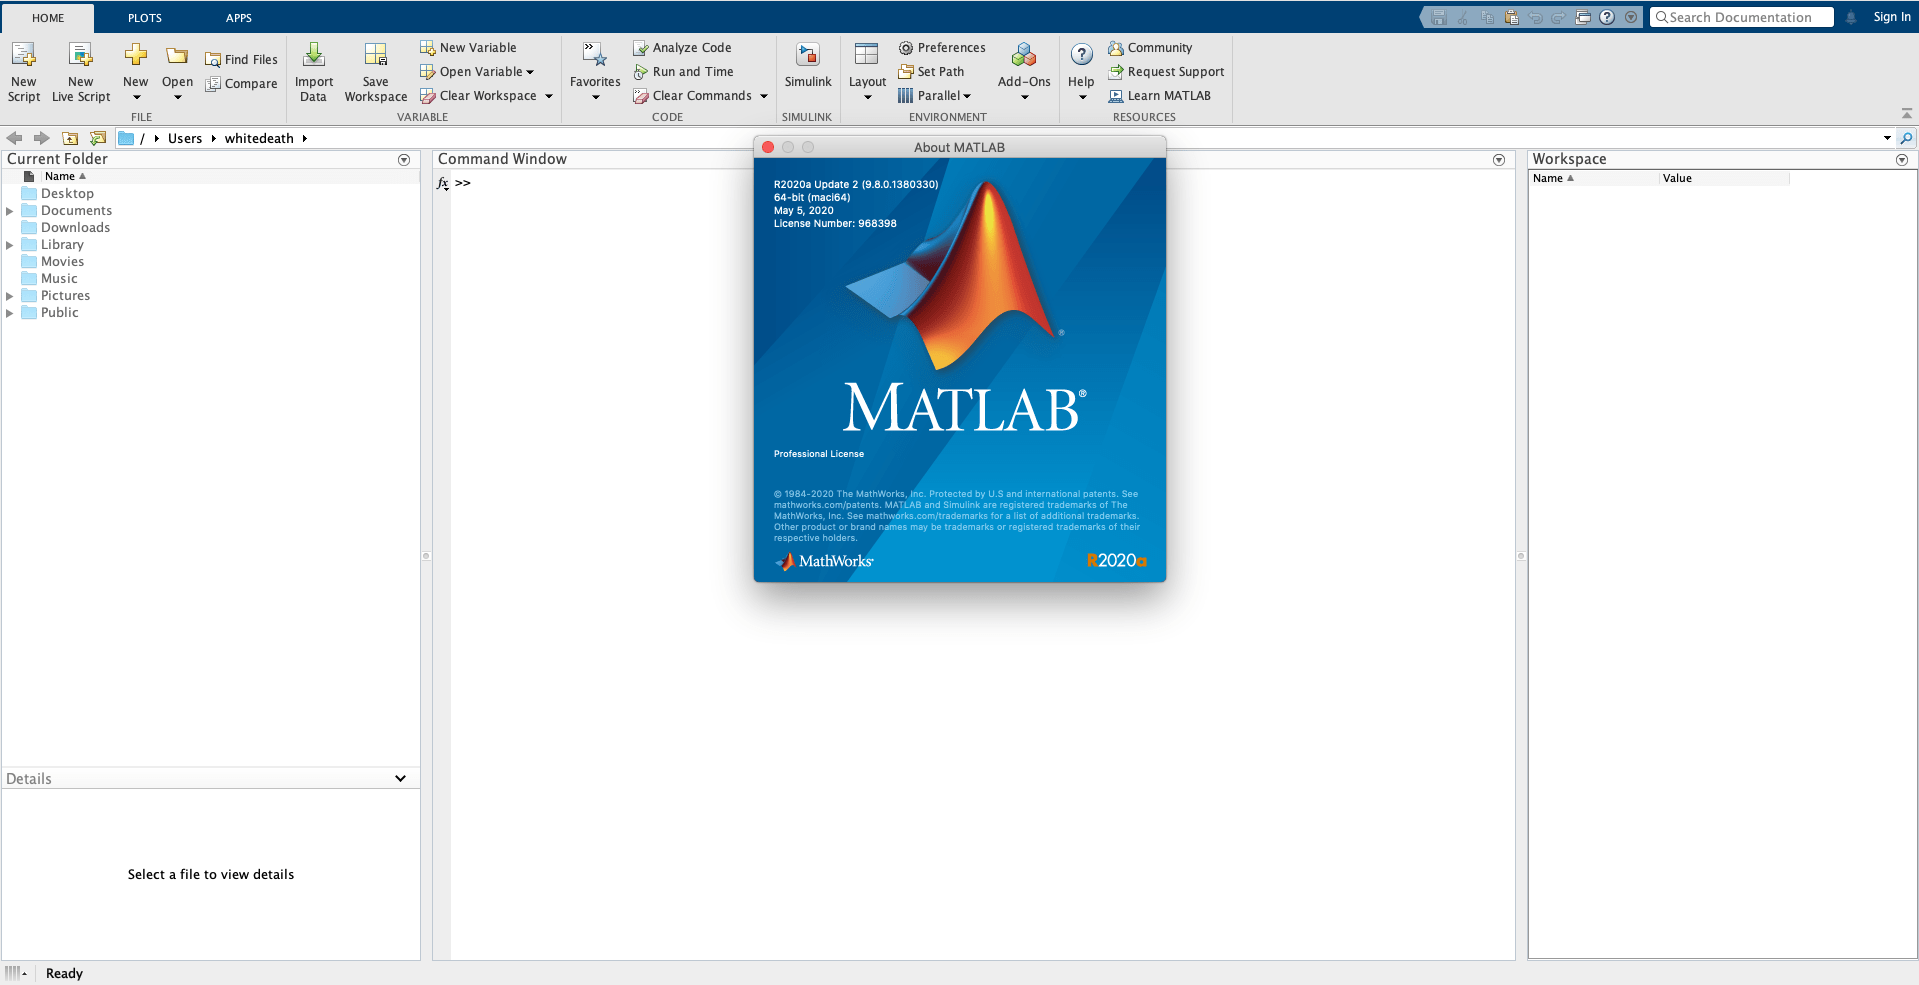Create a New Live Script

(x=80, y=71)
